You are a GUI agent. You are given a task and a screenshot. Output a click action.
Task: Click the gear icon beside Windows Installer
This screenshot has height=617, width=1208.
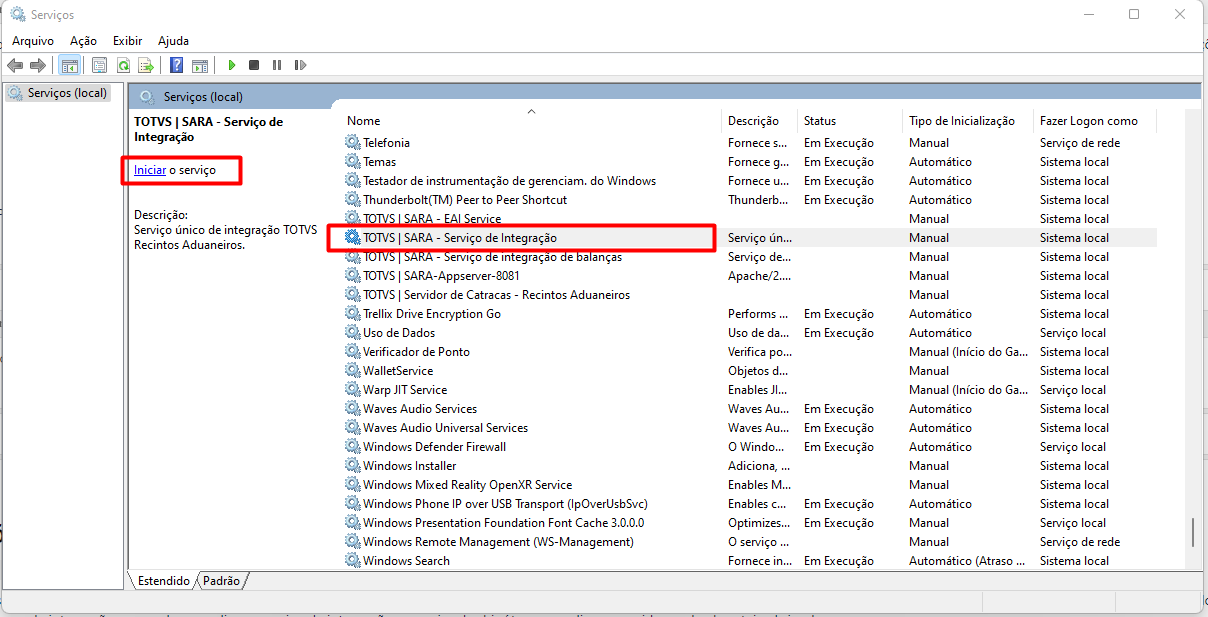[353, 466]
